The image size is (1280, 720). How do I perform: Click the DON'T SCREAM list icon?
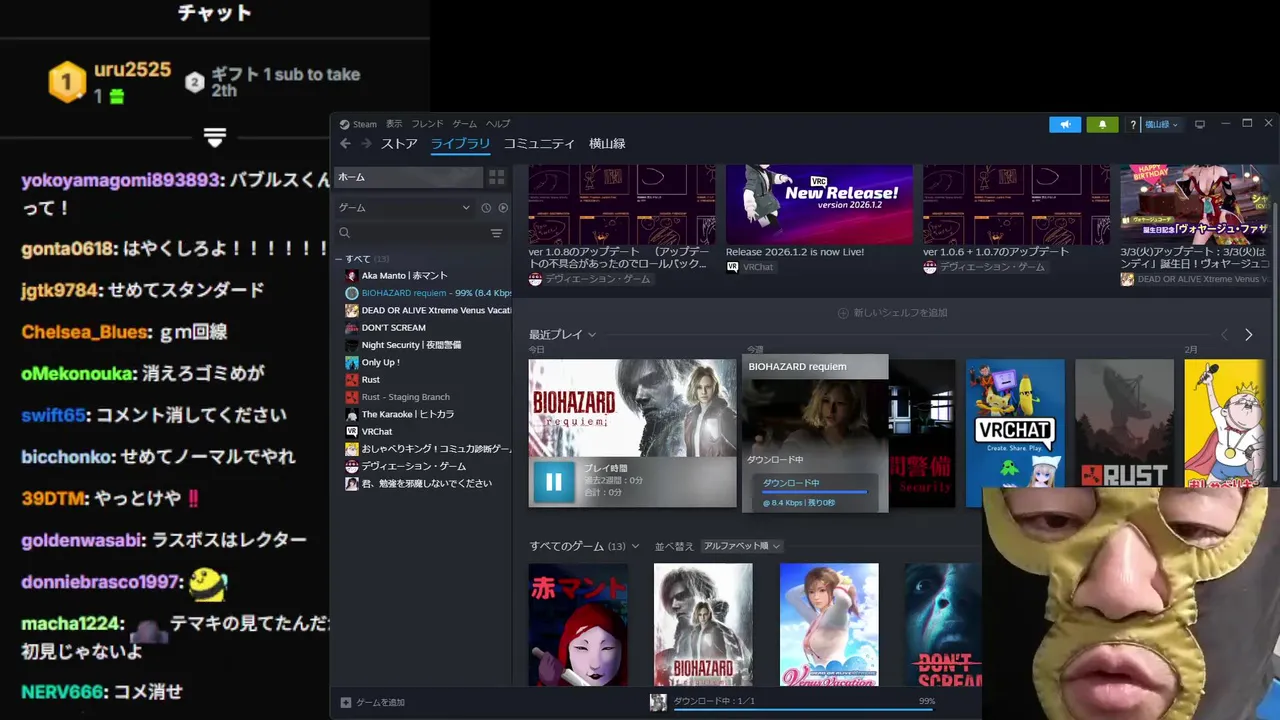pyautogui.click(x=351, y=328)
